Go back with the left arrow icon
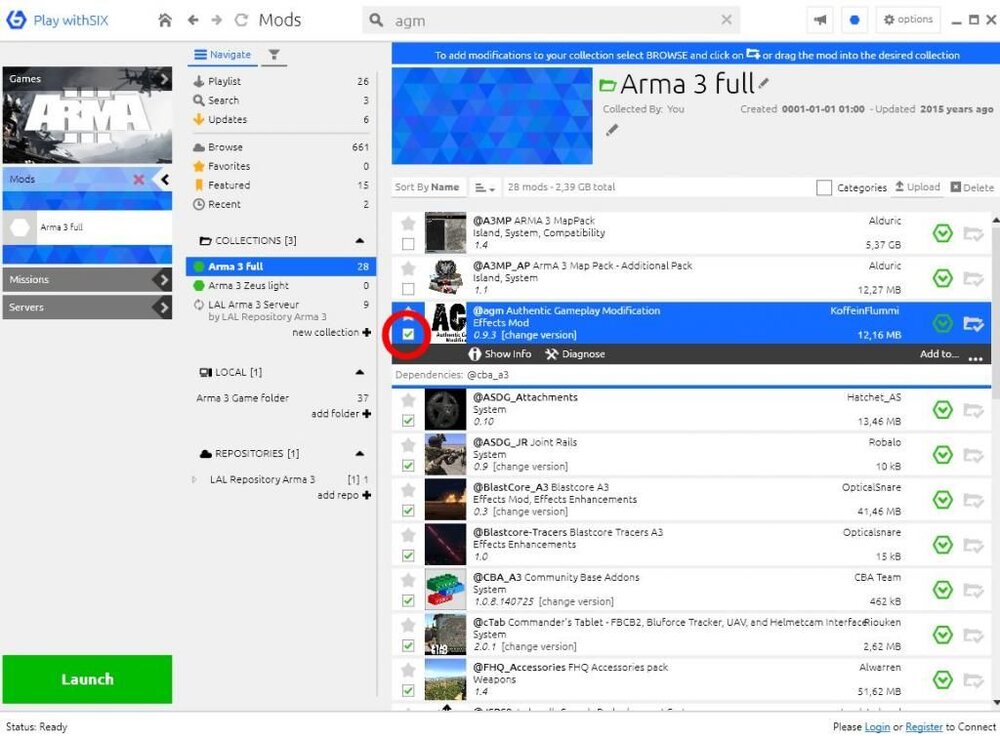This screenshot has width=1000, height=739. click(193, 20)
